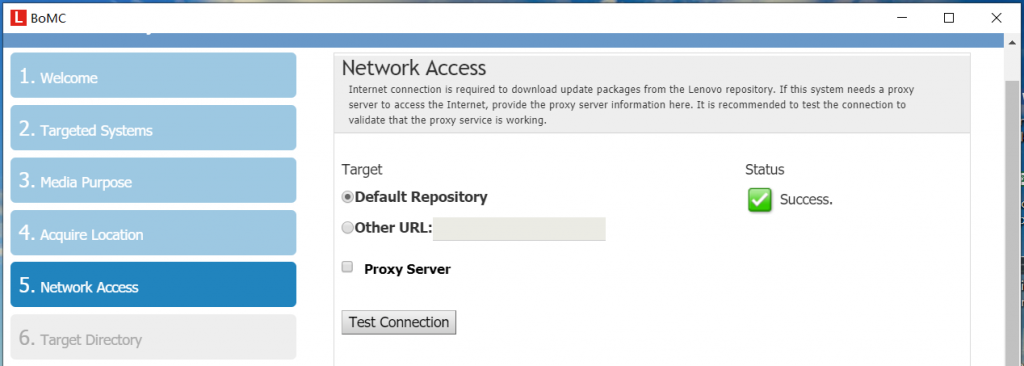Click the green Success checkmark icon
The width and height of the screenshot is (1024, 366).
(760, 200)
